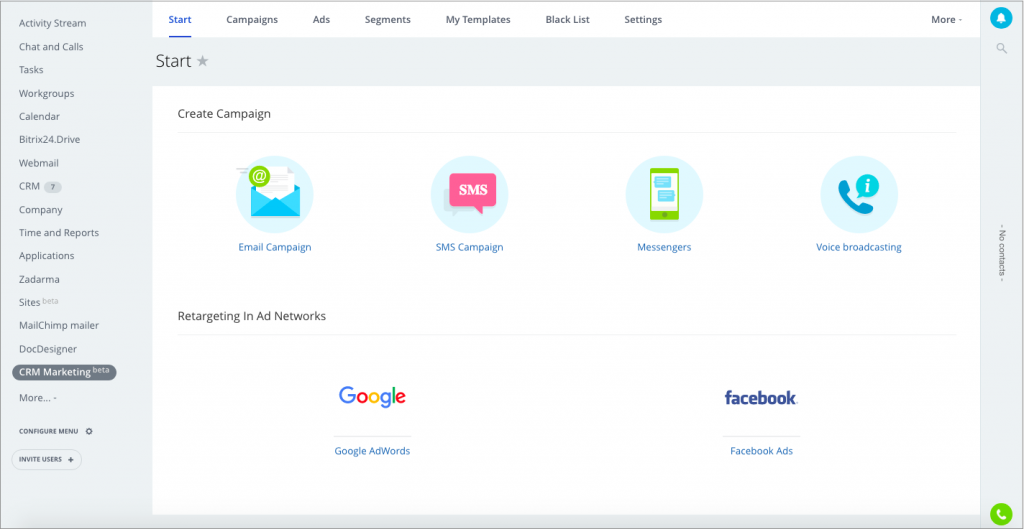Click the search magnifier icon
This screenshot has width=1024, height=529.
[1001, 48]
